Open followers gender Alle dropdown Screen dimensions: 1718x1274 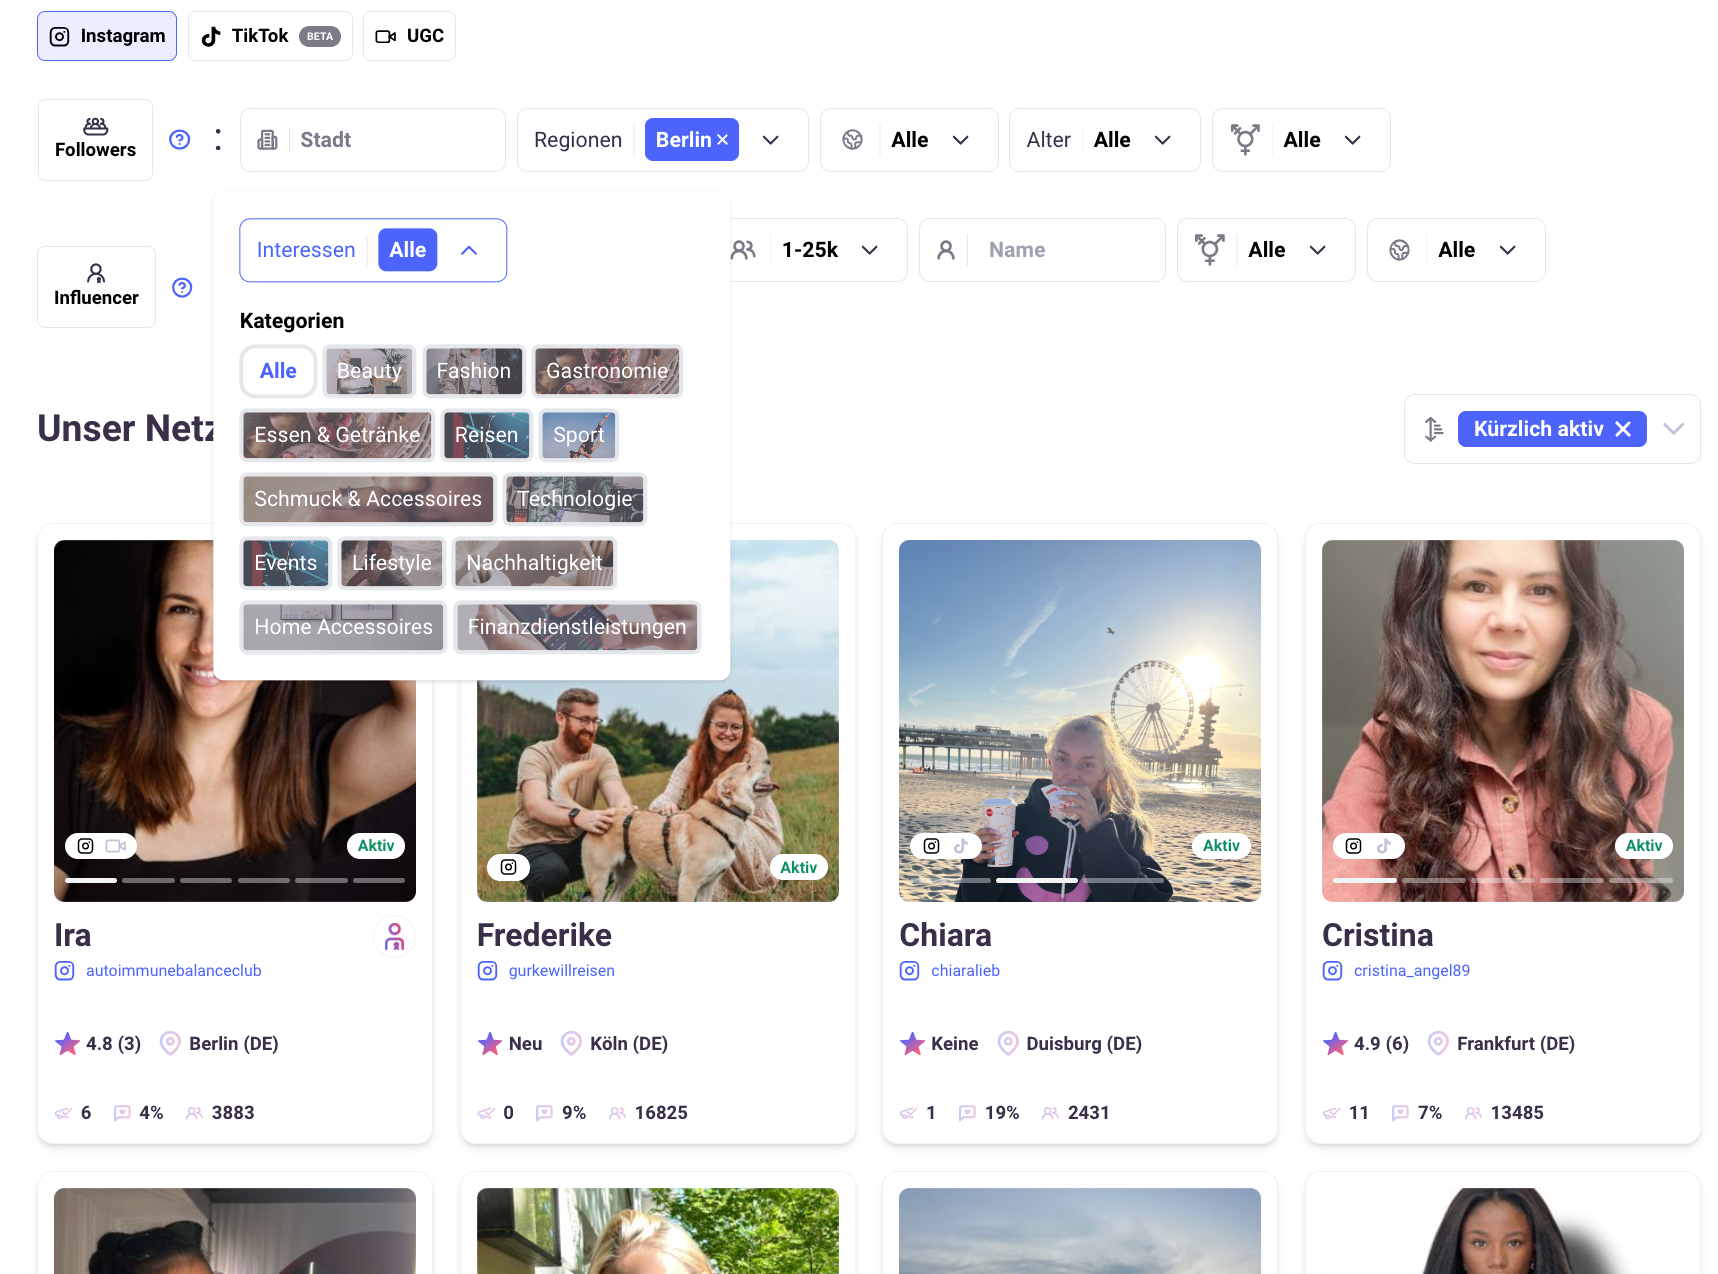[1301, 140]
